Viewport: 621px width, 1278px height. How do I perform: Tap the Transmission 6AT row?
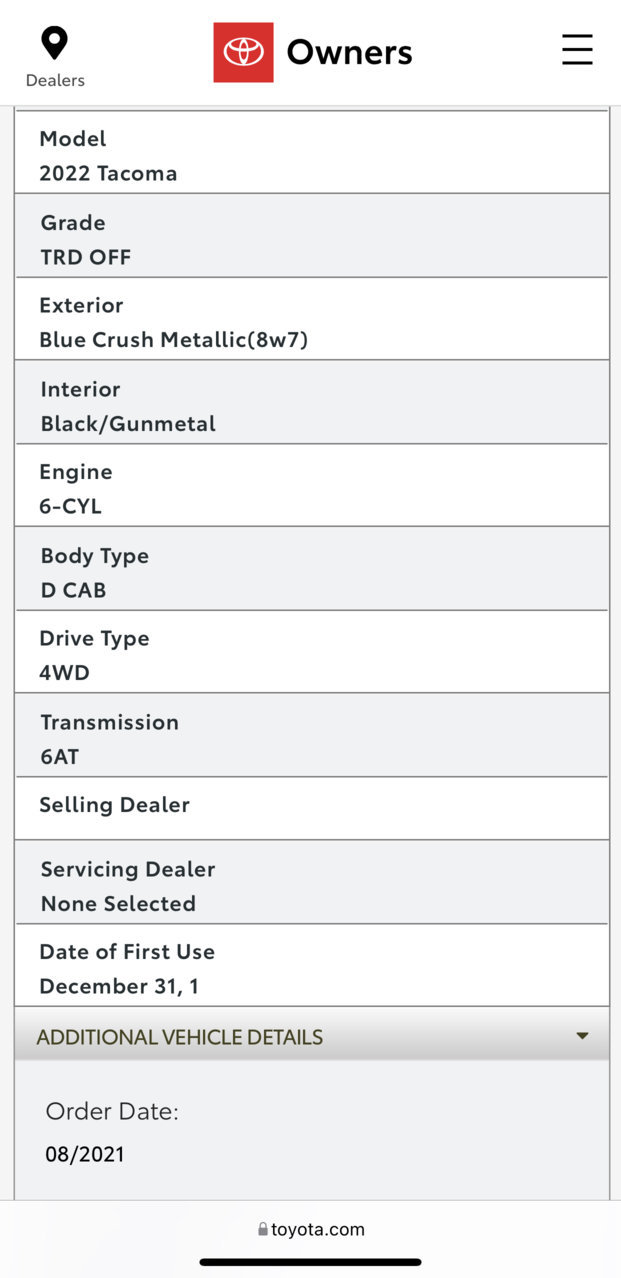coord(312,735)
